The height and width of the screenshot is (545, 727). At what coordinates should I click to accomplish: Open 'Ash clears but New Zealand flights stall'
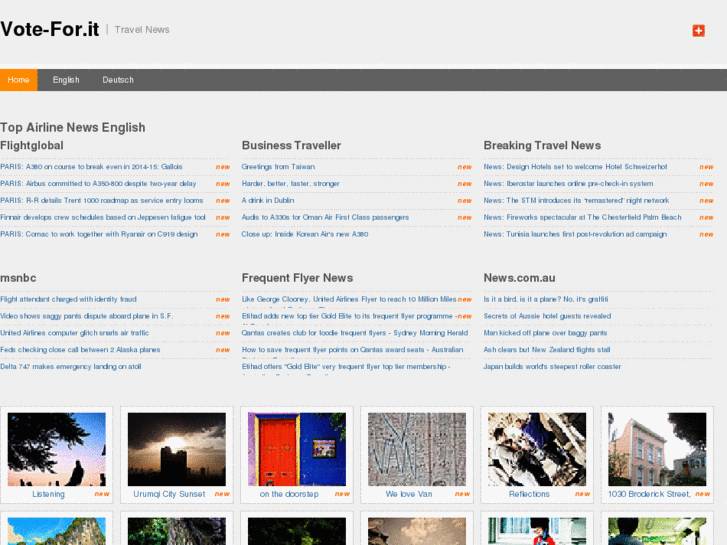click(x=547, y=350)
